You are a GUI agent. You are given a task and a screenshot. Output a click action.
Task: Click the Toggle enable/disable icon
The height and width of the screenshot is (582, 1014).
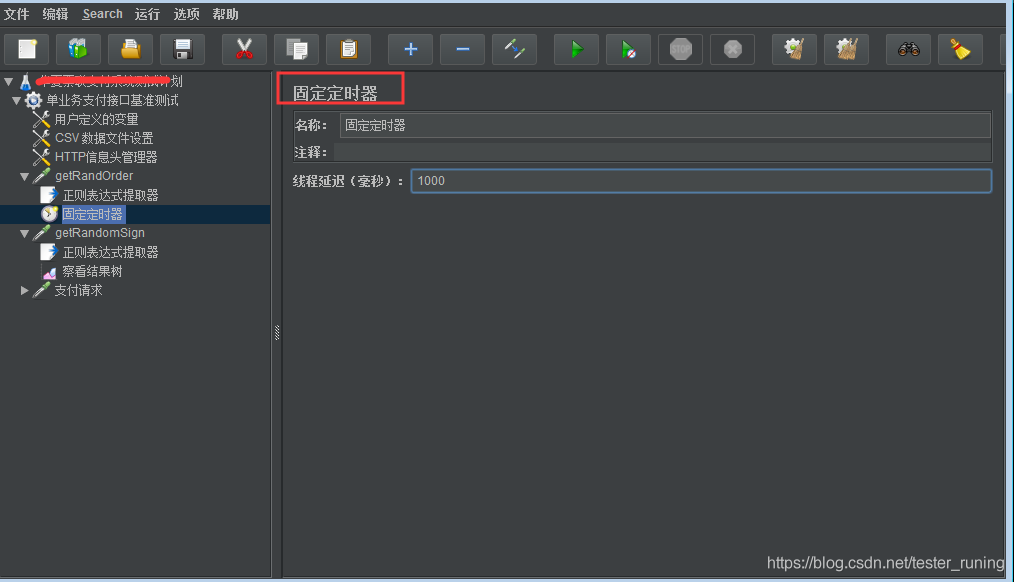[515, 49]
